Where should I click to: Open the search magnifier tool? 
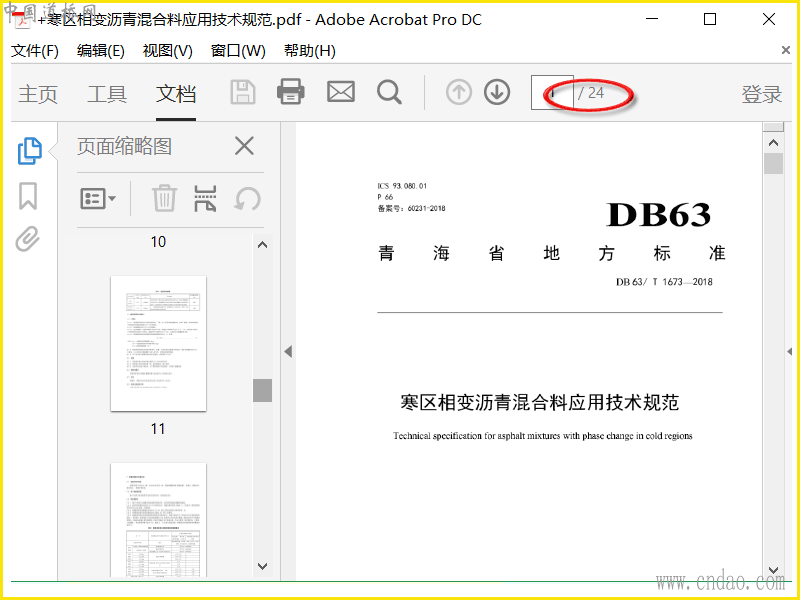coord(389,92)
